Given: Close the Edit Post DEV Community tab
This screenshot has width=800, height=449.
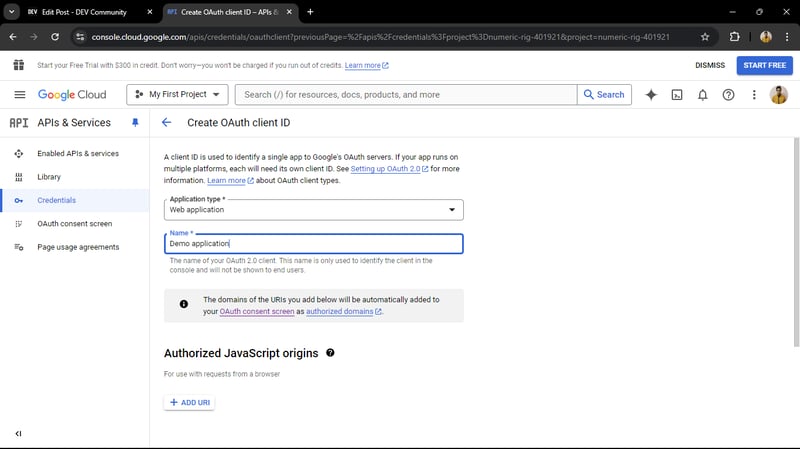Looking at the screenshot, I should click(x=149, y=12).
